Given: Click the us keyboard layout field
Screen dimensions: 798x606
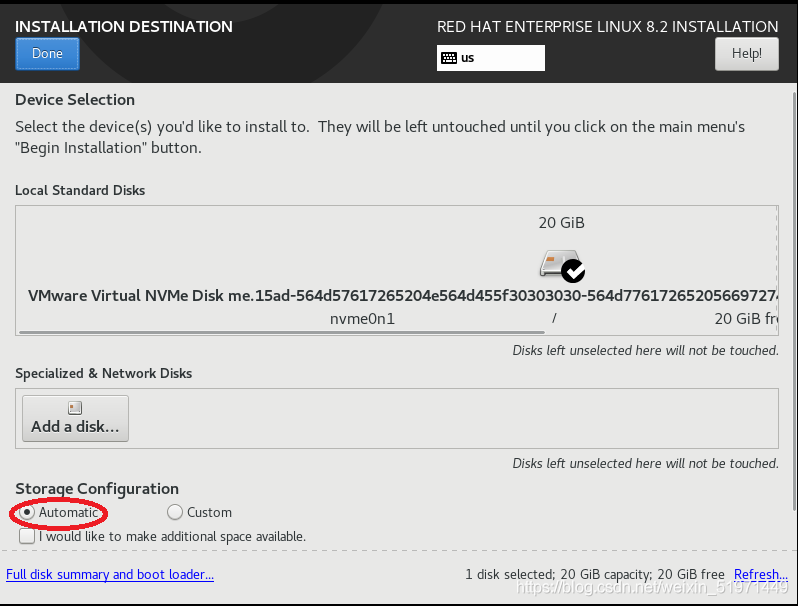Looking at the screenshot, I should pyautogui.click(x=491, y=58).
